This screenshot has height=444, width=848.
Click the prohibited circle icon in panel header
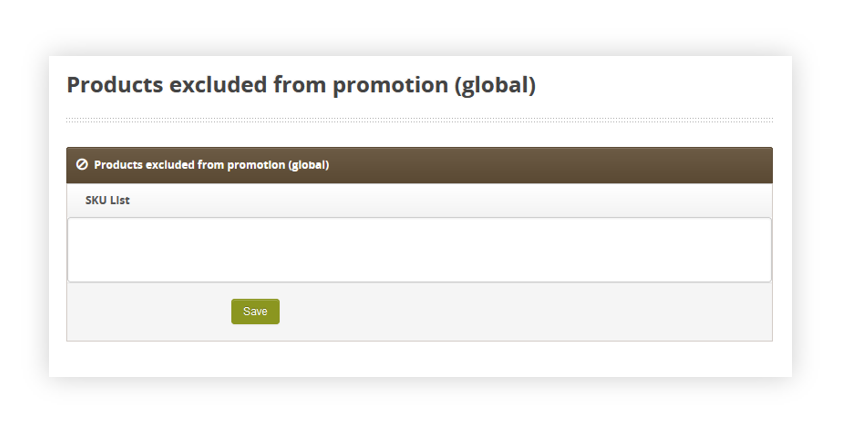pyautogui.click(x=82, y=164)
